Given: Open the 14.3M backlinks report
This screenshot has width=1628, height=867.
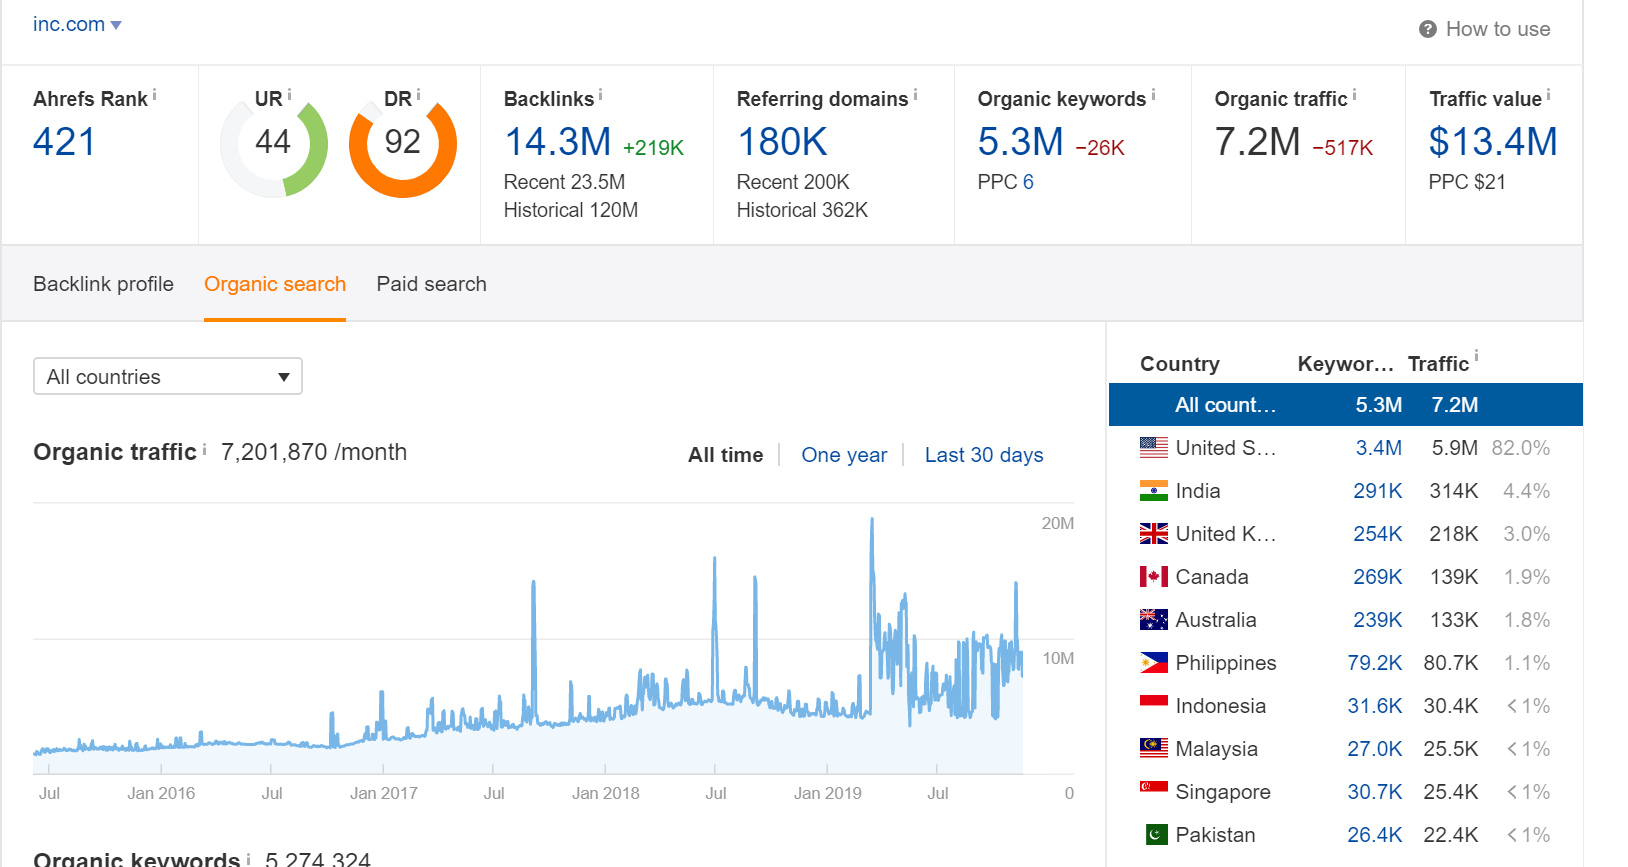Looking at the screenshot, I should [x=558, y=142].
